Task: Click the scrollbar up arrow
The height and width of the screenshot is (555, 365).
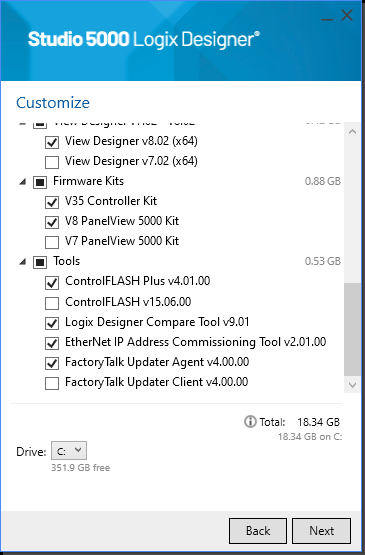Action: (x=352, y=132)
